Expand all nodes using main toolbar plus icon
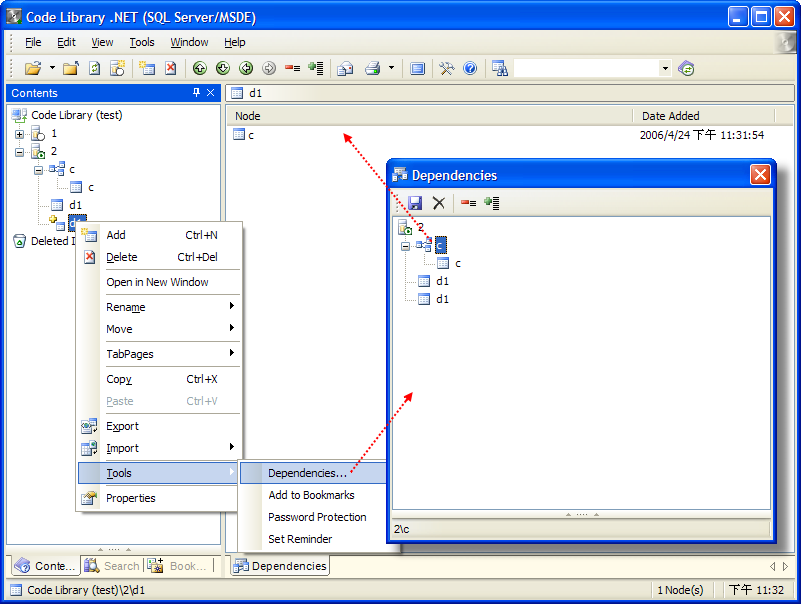The height and width of the screenshot is (604, 801). (316, 68)
